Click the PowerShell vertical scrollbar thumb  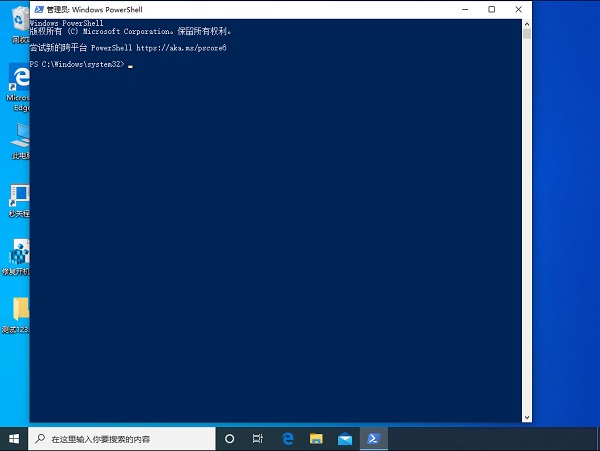(x=527, y=34)
